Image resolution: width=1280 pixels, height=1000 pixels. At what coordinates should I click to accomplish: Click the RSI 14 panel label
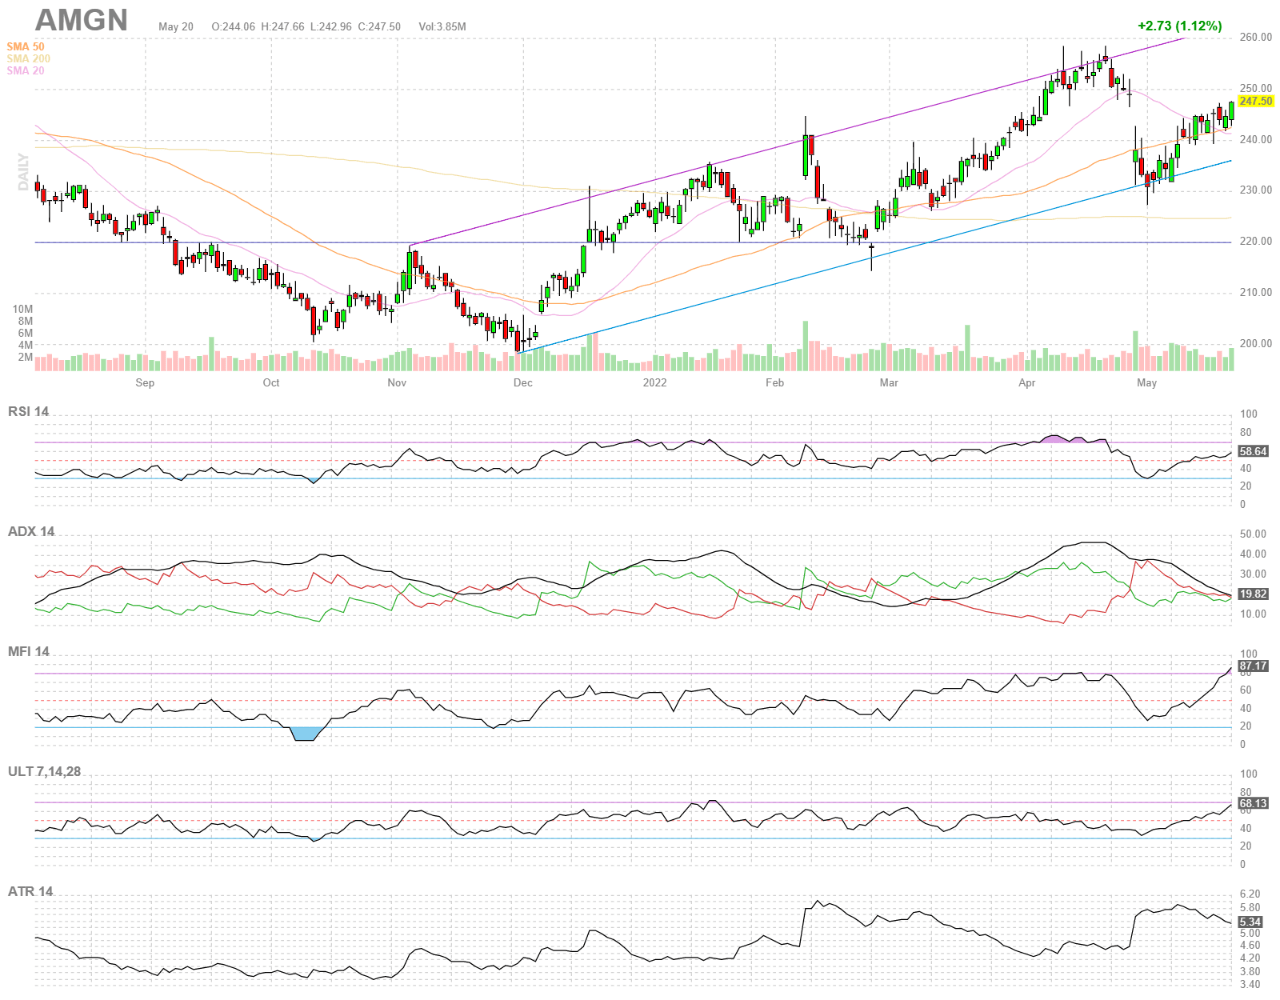29,411
